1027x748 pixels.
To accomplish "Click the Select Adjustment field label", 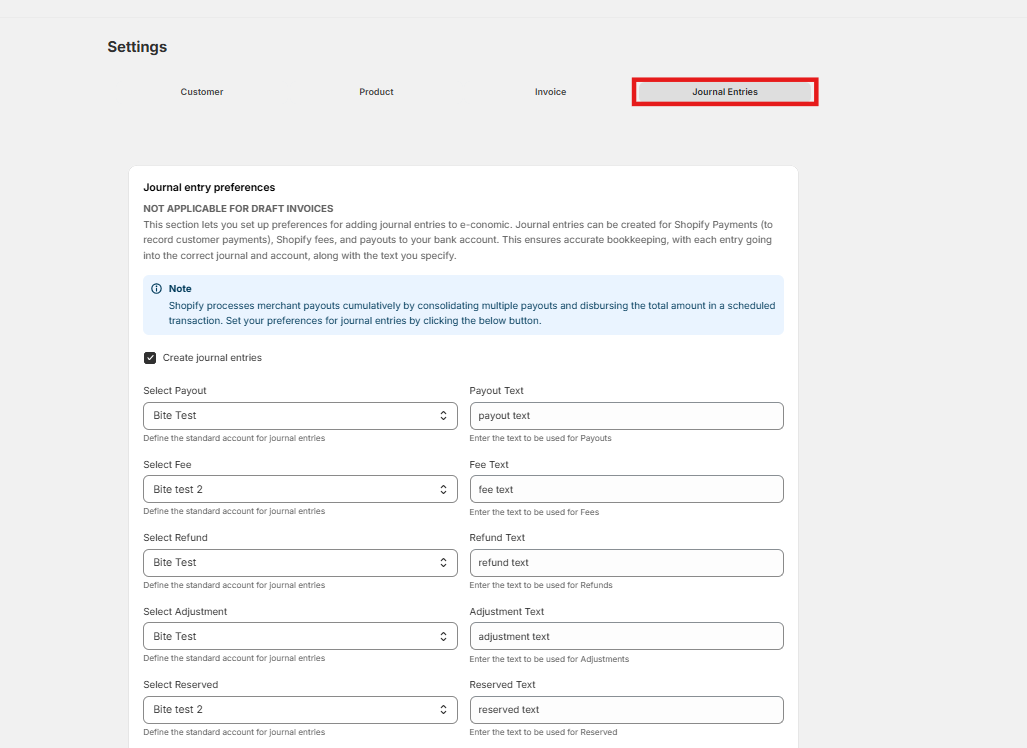I will 185,612.
